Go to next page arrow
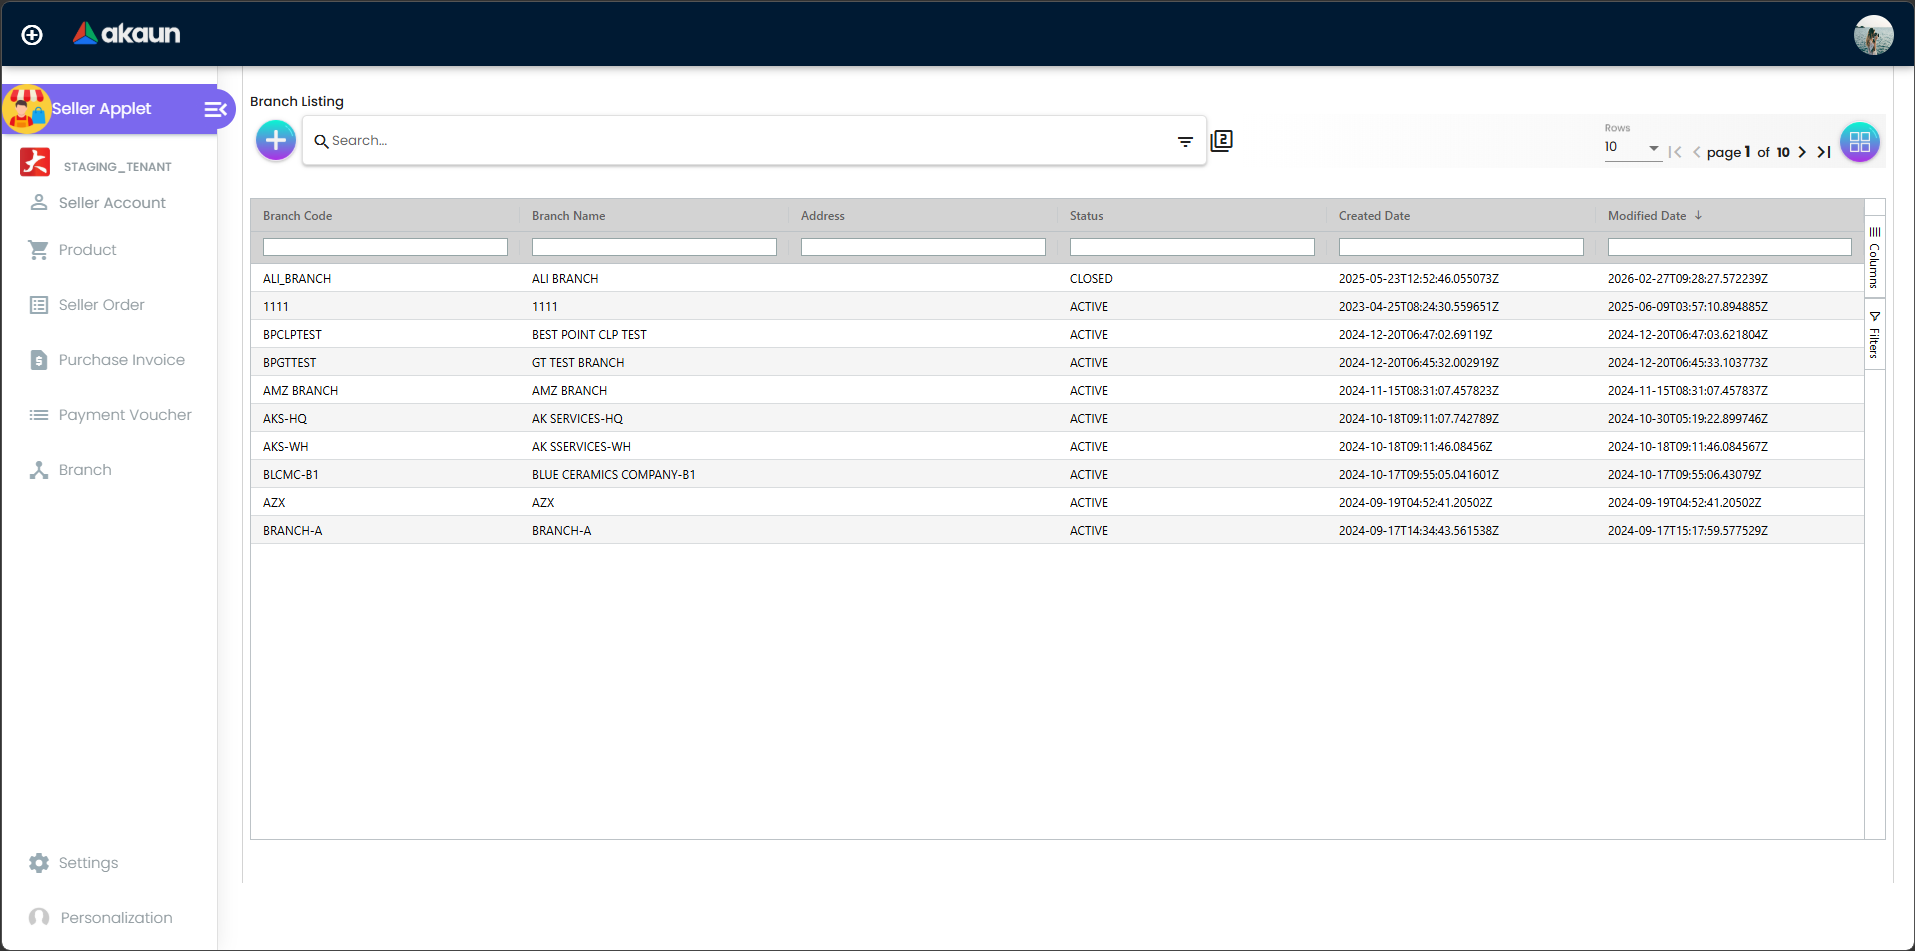The image size is (1915, 951). [x=1802, y=152]
